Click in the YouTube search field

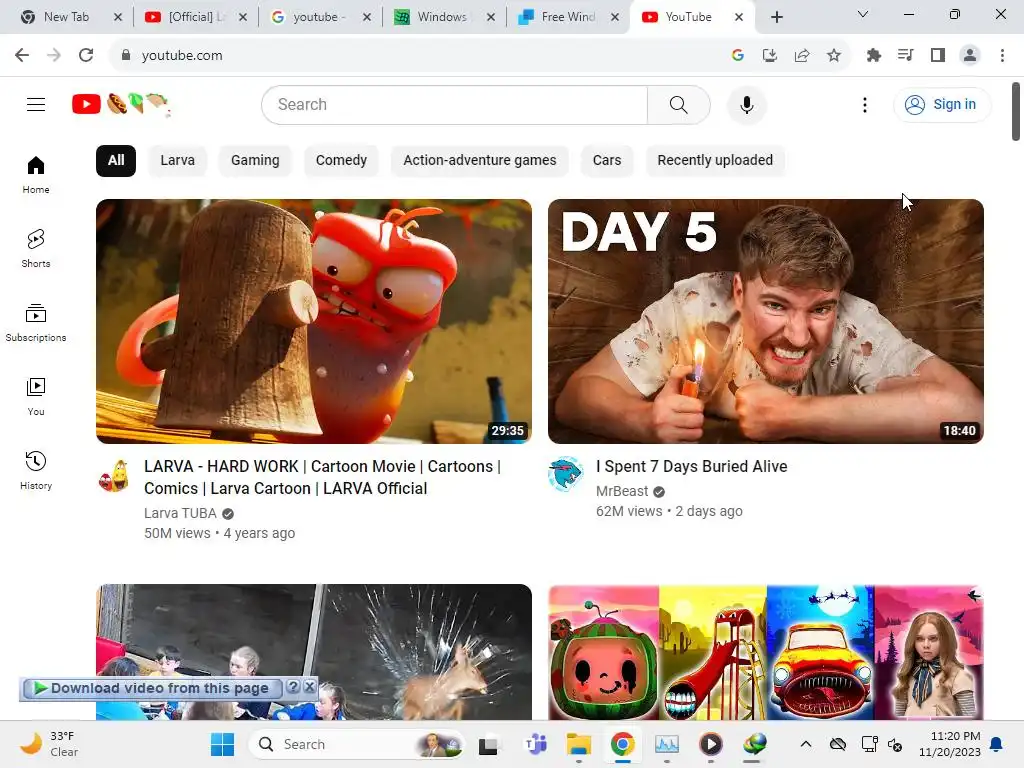[x=455, y=104]
